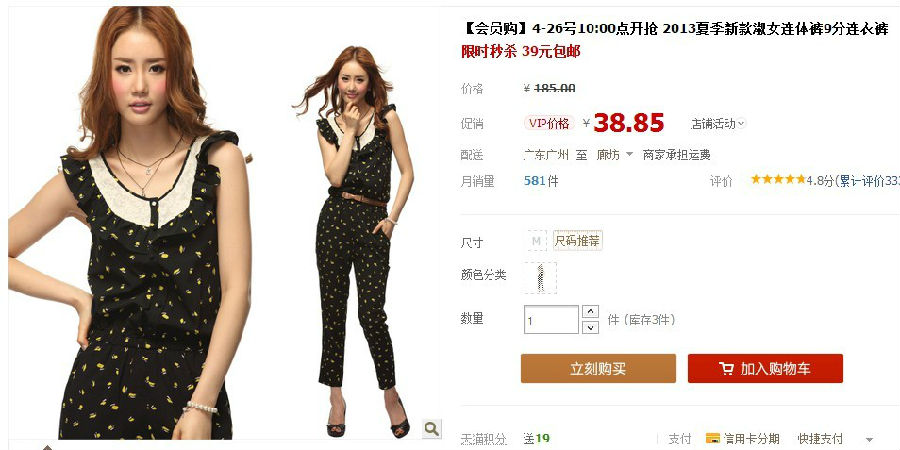
Task: Open the 尺码推荐 size recommendation
Action: pos(577,240)
